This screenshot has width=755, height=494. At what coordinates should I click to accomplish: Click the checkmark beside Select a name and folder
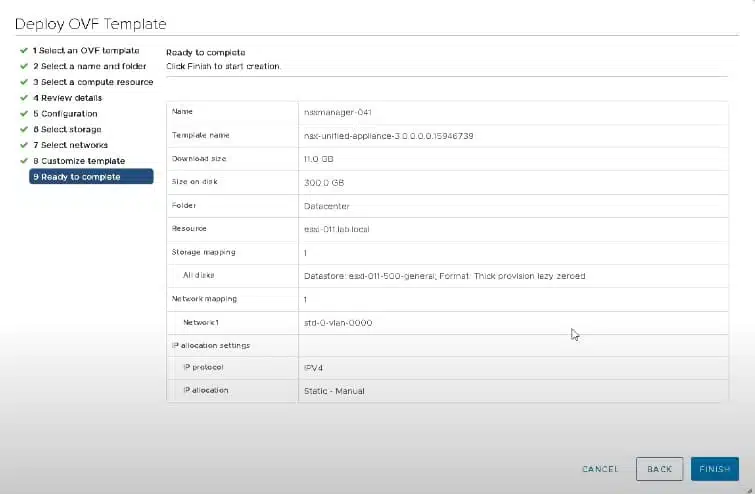[24, 66]
